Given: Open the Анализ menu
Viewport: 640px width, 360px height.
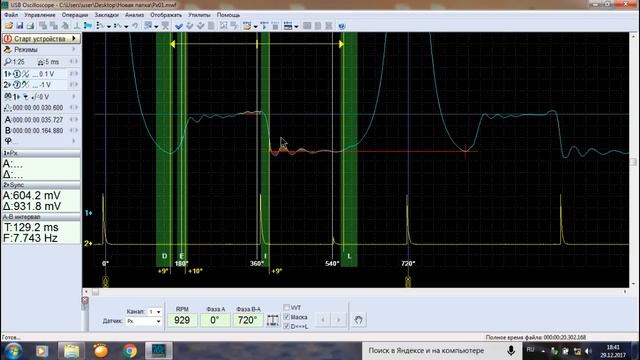Looking at the screenshot, I should pyautogui.click(x=134, y=15).
